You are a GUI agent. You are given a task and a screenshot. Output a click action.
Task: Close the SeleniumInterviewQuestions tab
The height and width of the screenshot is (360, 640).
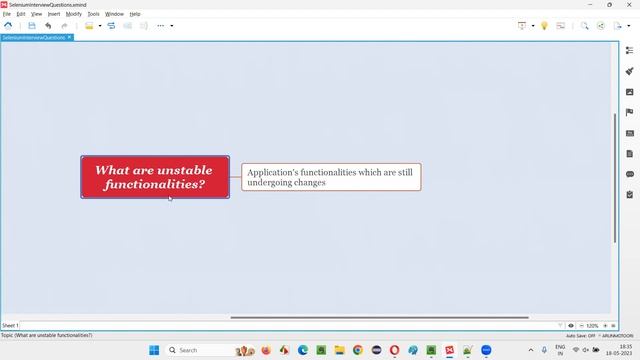69,37
